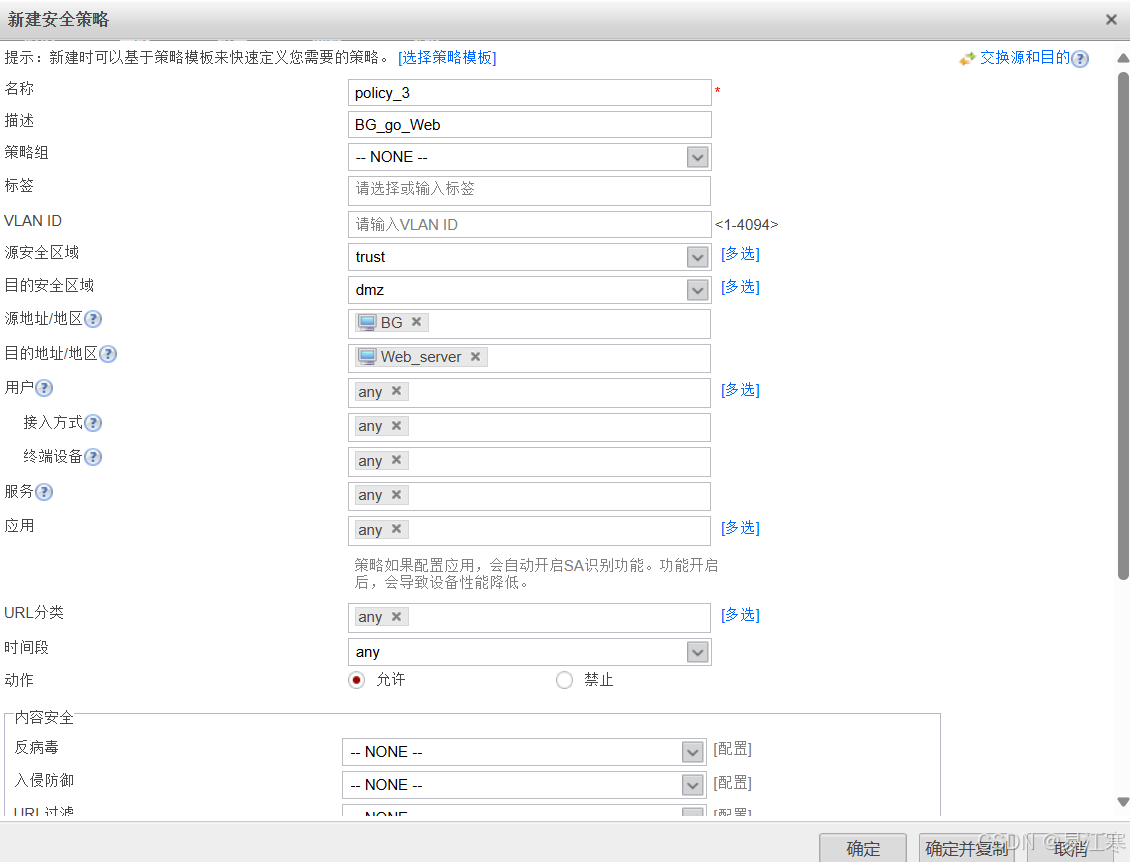Click the computer icon of BG tag

click(x=368, y=322)
